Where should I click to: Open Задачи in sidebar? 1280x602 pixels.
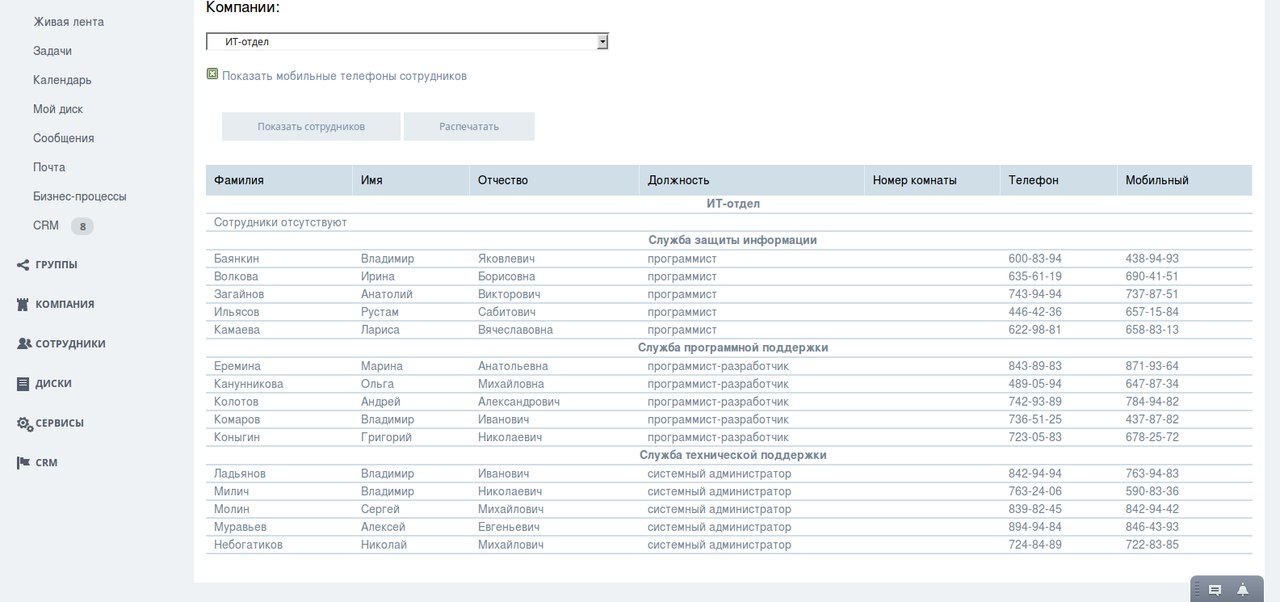point(52,51)
